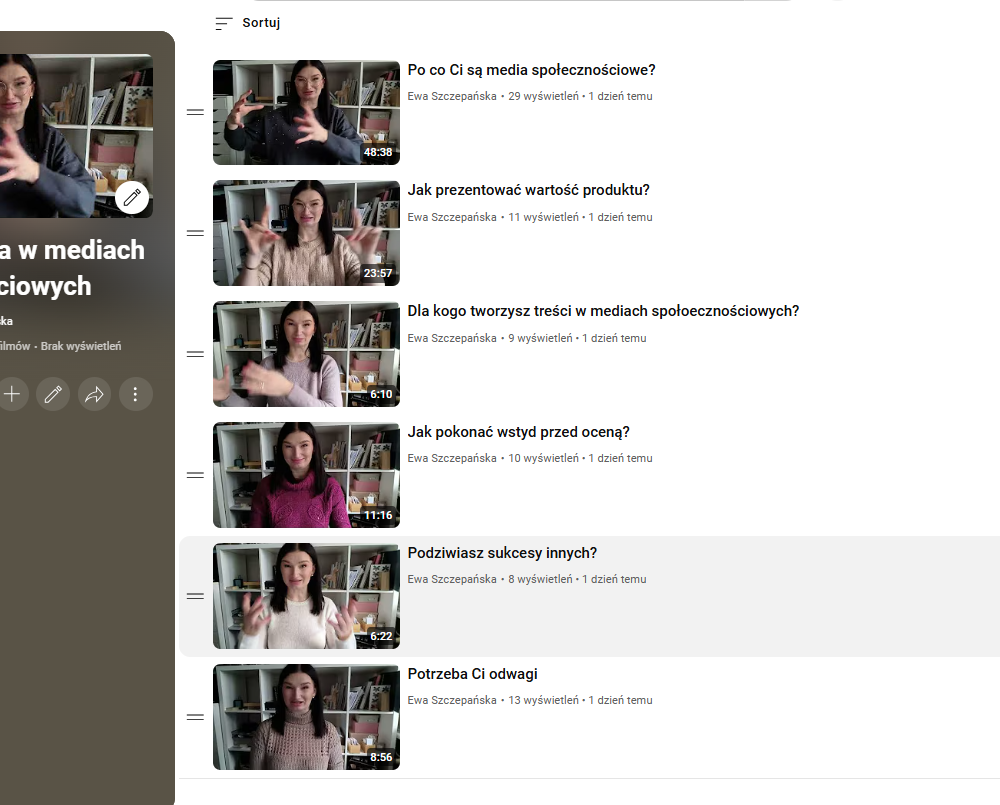Open 'Dla kogo tworzysz treści' video title
The width and height of the screenshot is (1000, 805).
click(x=603, y=311)
